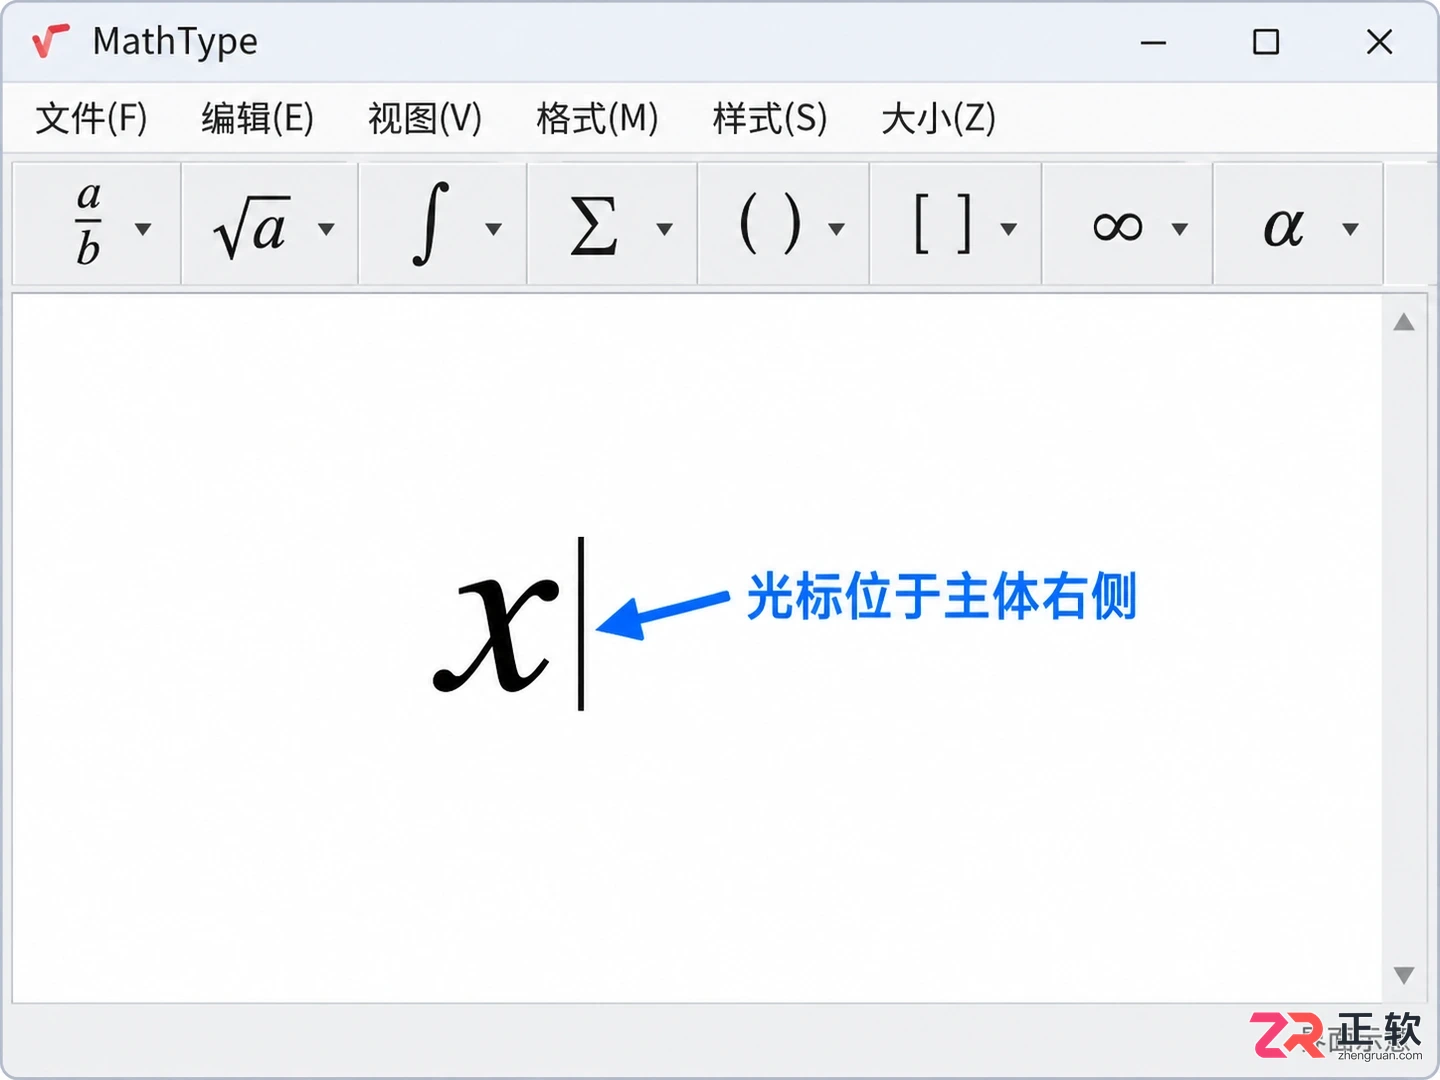Minimize the MathType window
This screenshot has height=1080, width=1440.
[x=1153, y=42]
